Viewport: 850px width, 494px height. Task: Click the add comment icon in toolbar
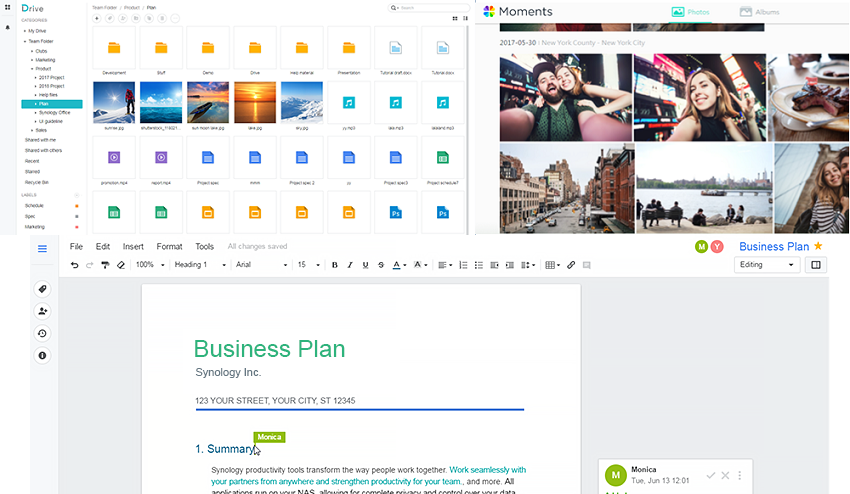click(587, 265)
